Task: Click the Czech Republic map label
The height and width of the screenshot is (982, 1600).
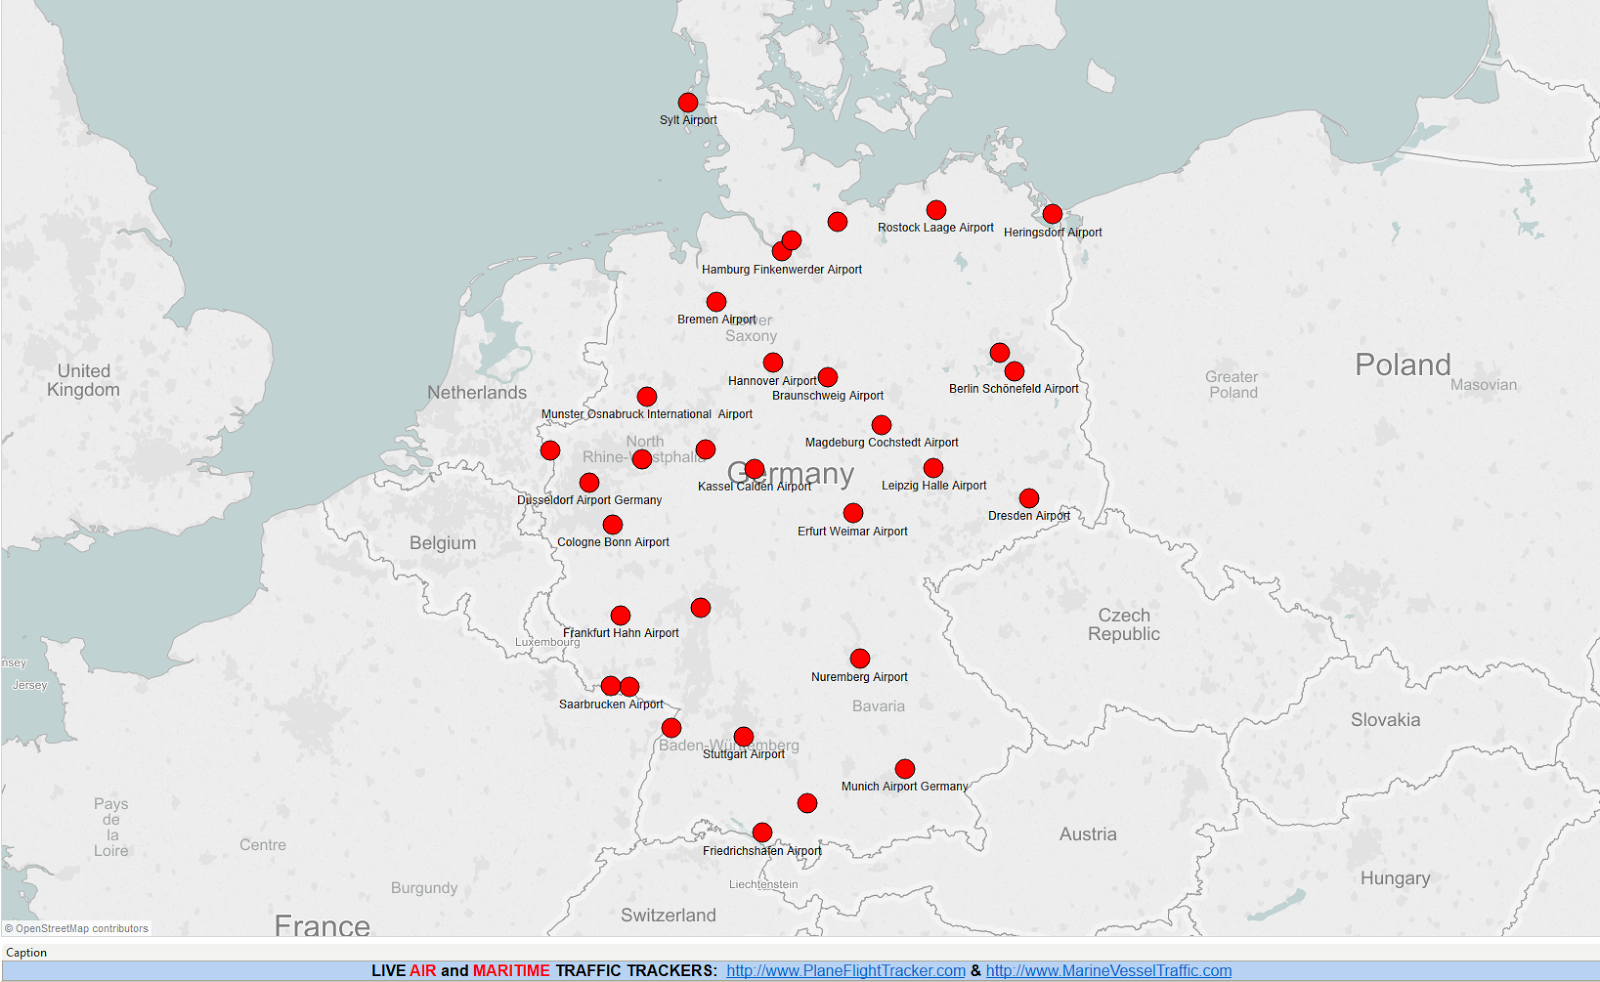Action: click(1124, 624)
